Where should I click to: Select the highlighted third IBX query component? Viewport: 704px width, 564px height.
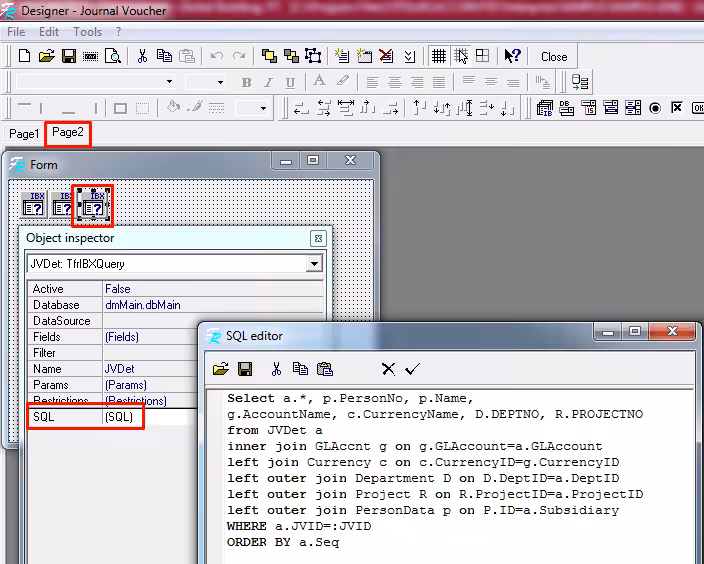(x=93, y=204)
